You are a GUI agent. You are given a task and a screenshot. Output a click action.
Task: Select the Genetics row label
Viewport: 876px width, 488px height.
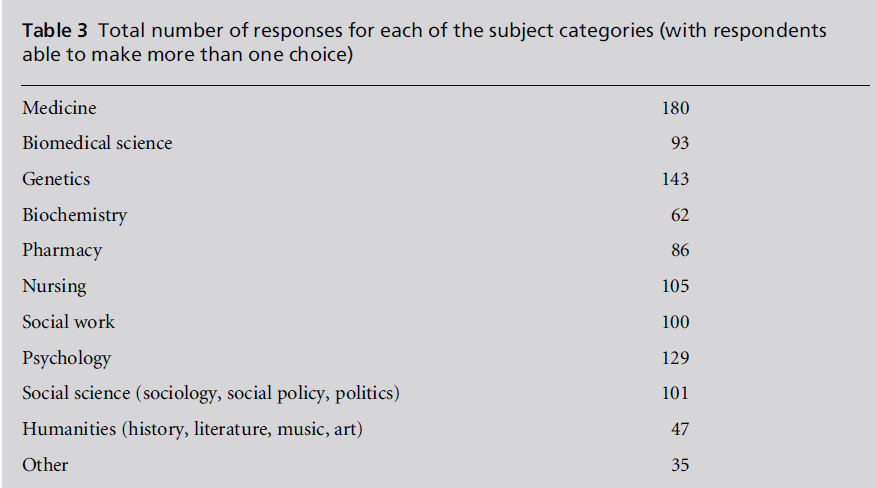[x=56, y=179]
